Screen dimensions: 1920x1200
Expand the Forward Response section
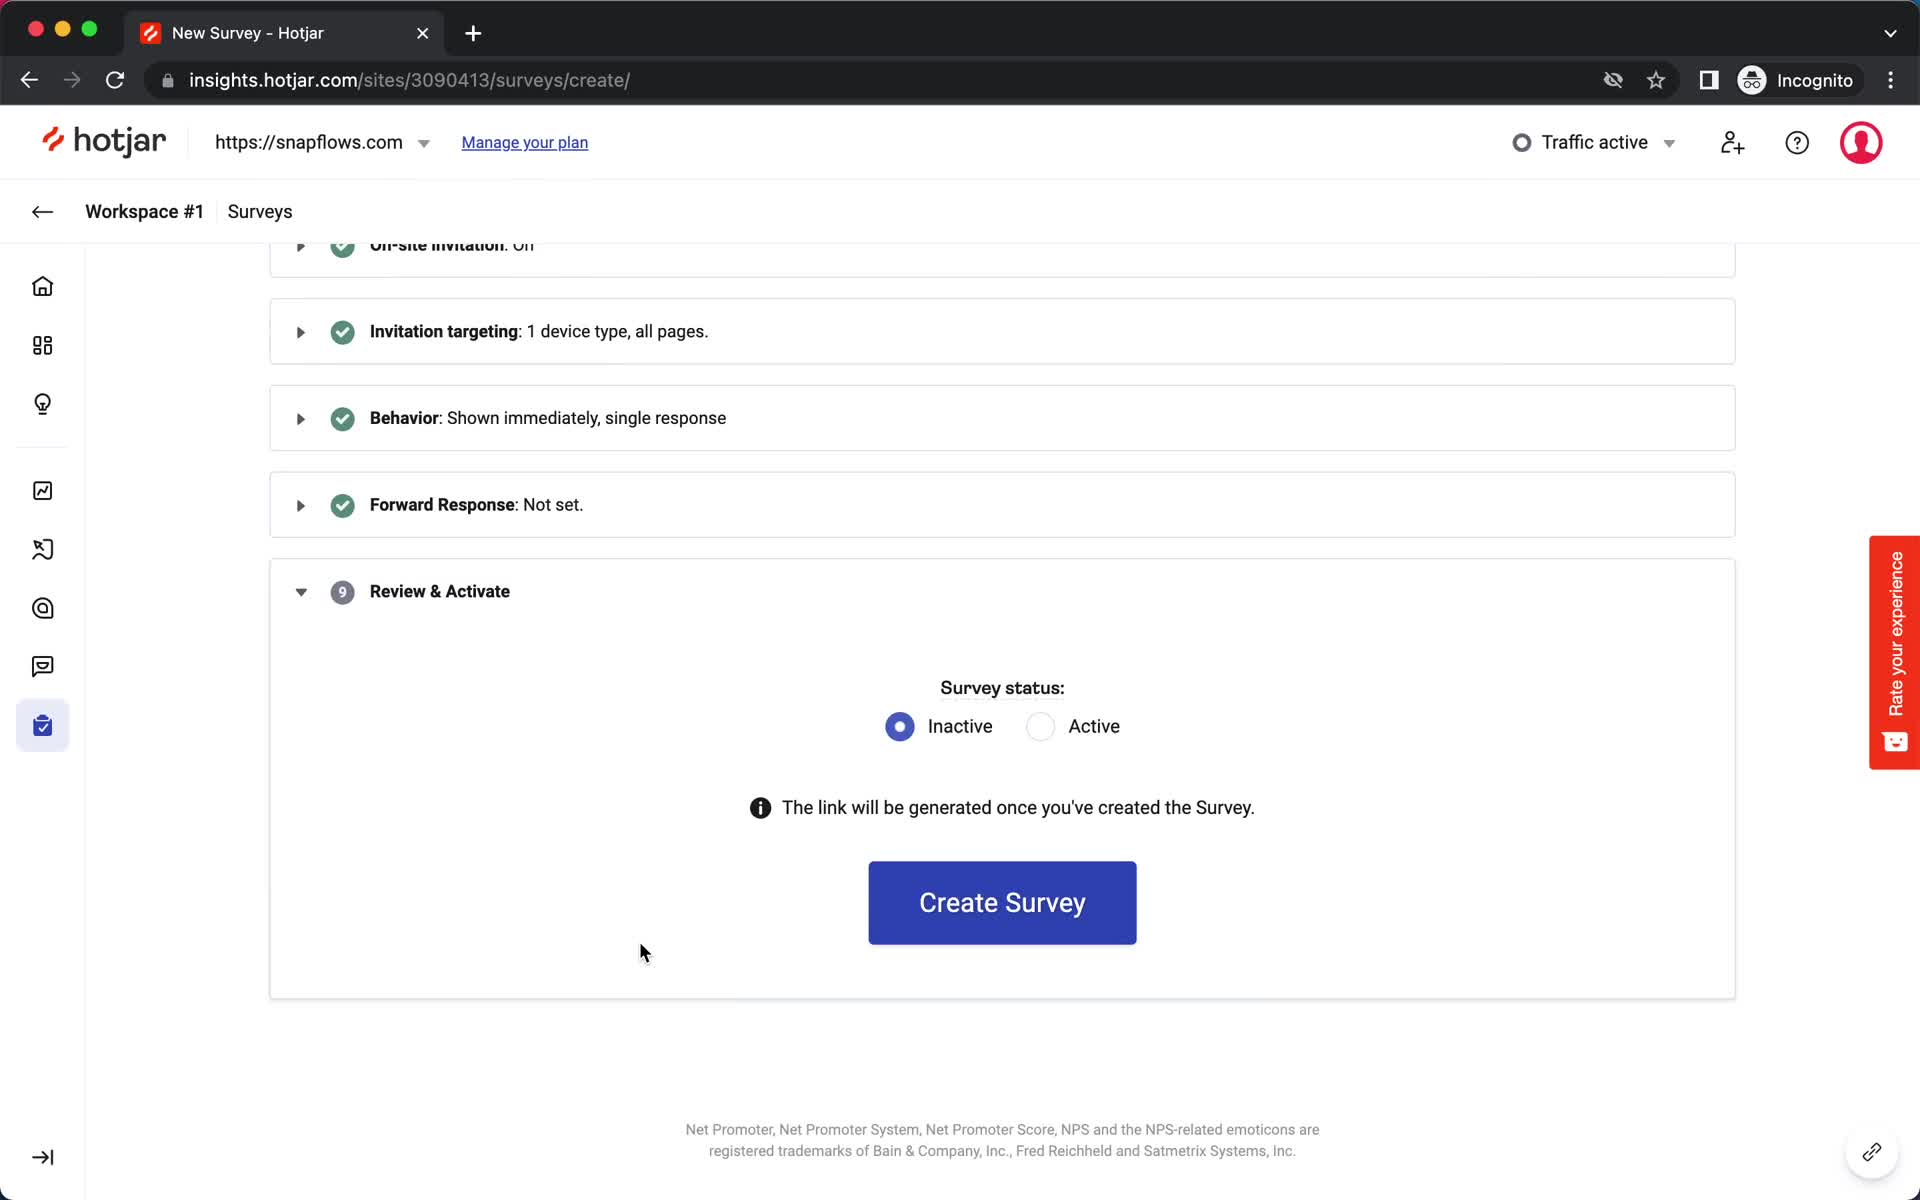(x=301, y=503)
